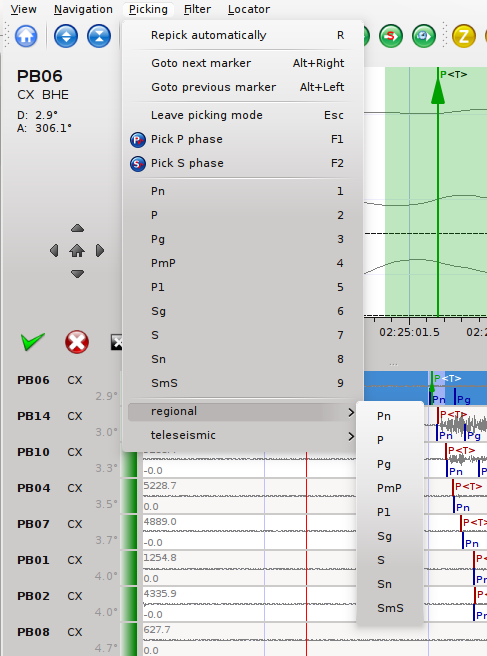Select SmS in the regional submenu

click(390, 608)
